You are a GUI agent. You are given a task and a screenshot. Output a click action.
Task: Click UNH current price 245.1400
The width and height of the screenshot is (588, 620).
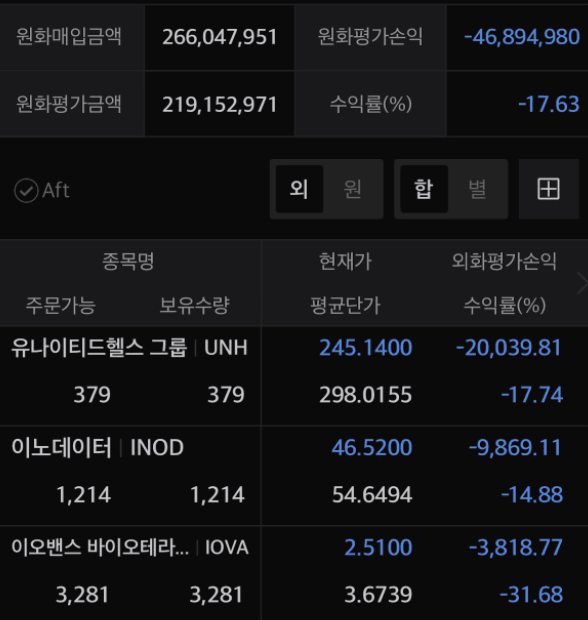pos(366,348)
